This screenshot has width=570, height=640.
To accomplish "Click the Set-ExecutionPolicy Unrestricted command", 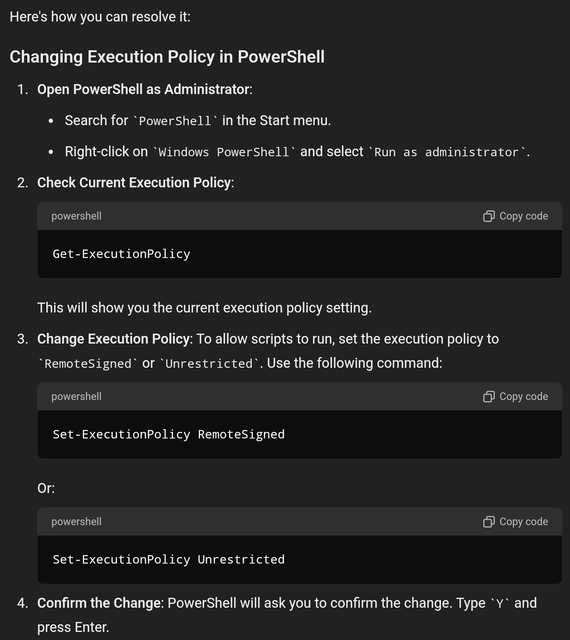I will (x=169, y=560).
